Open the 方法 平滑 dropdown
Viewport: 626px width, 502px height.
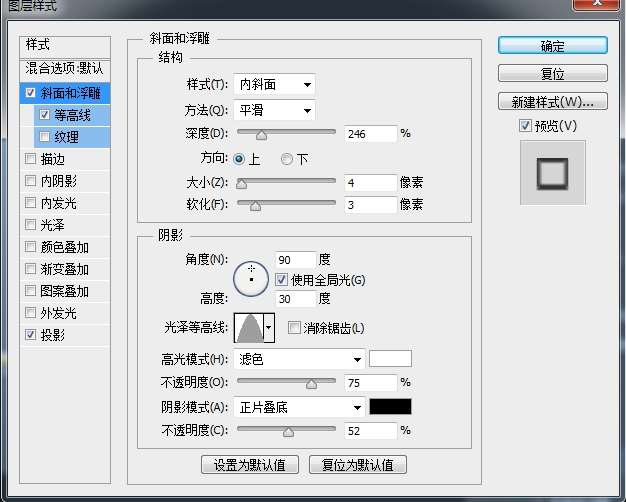(274, 109)
